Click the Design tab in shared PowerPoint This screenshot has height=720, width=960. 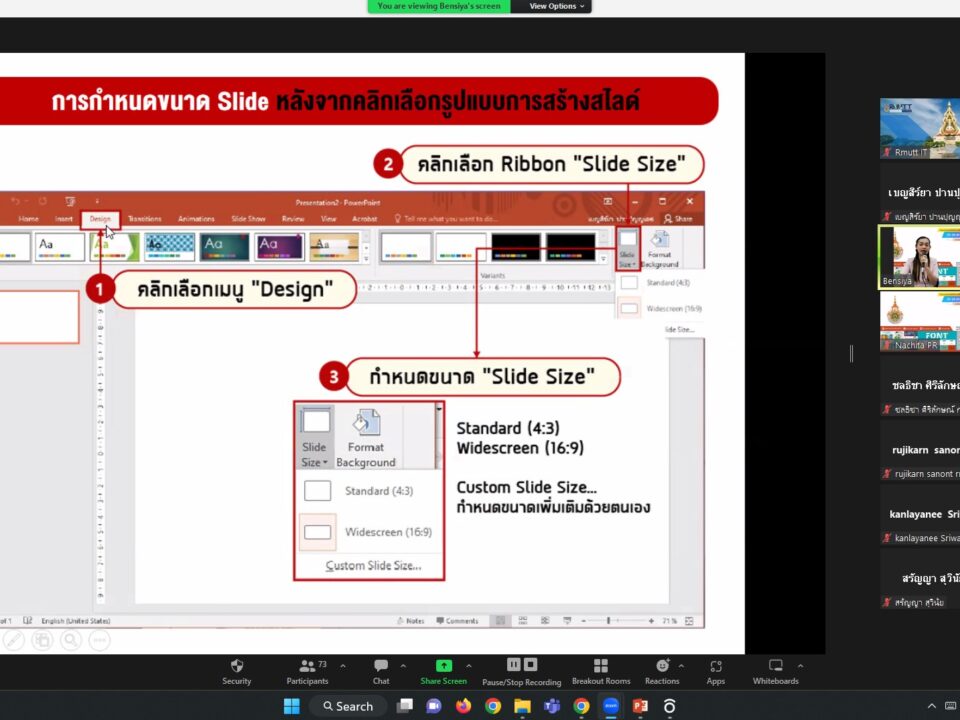point(100,219)
